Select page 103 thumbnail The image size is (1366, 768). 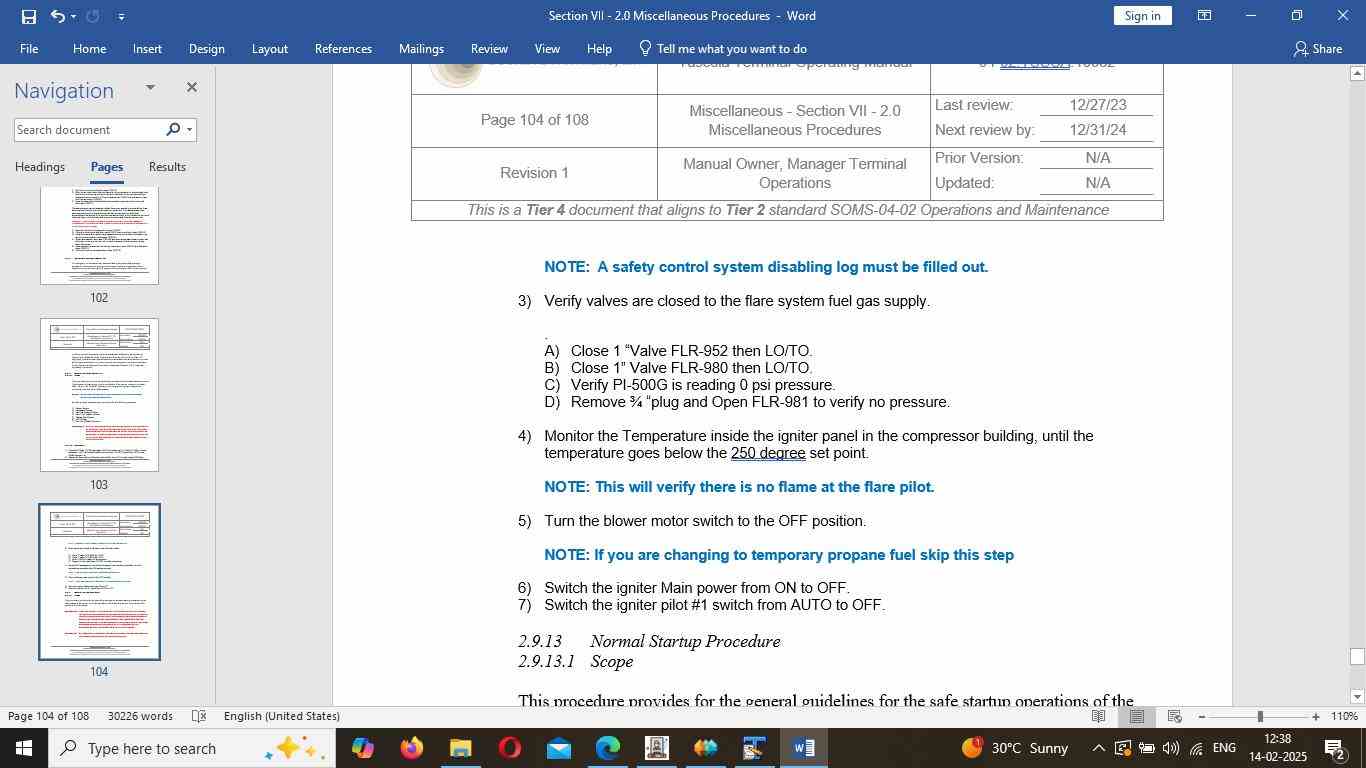pyautogui.click(x=99, y=395)
